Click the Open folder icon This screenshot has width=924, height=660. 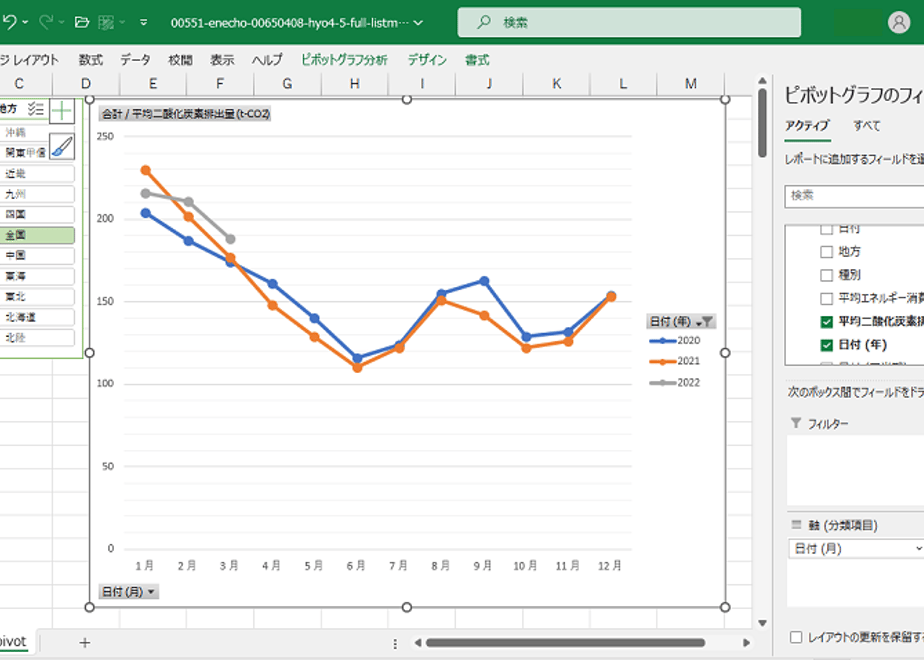82,22
